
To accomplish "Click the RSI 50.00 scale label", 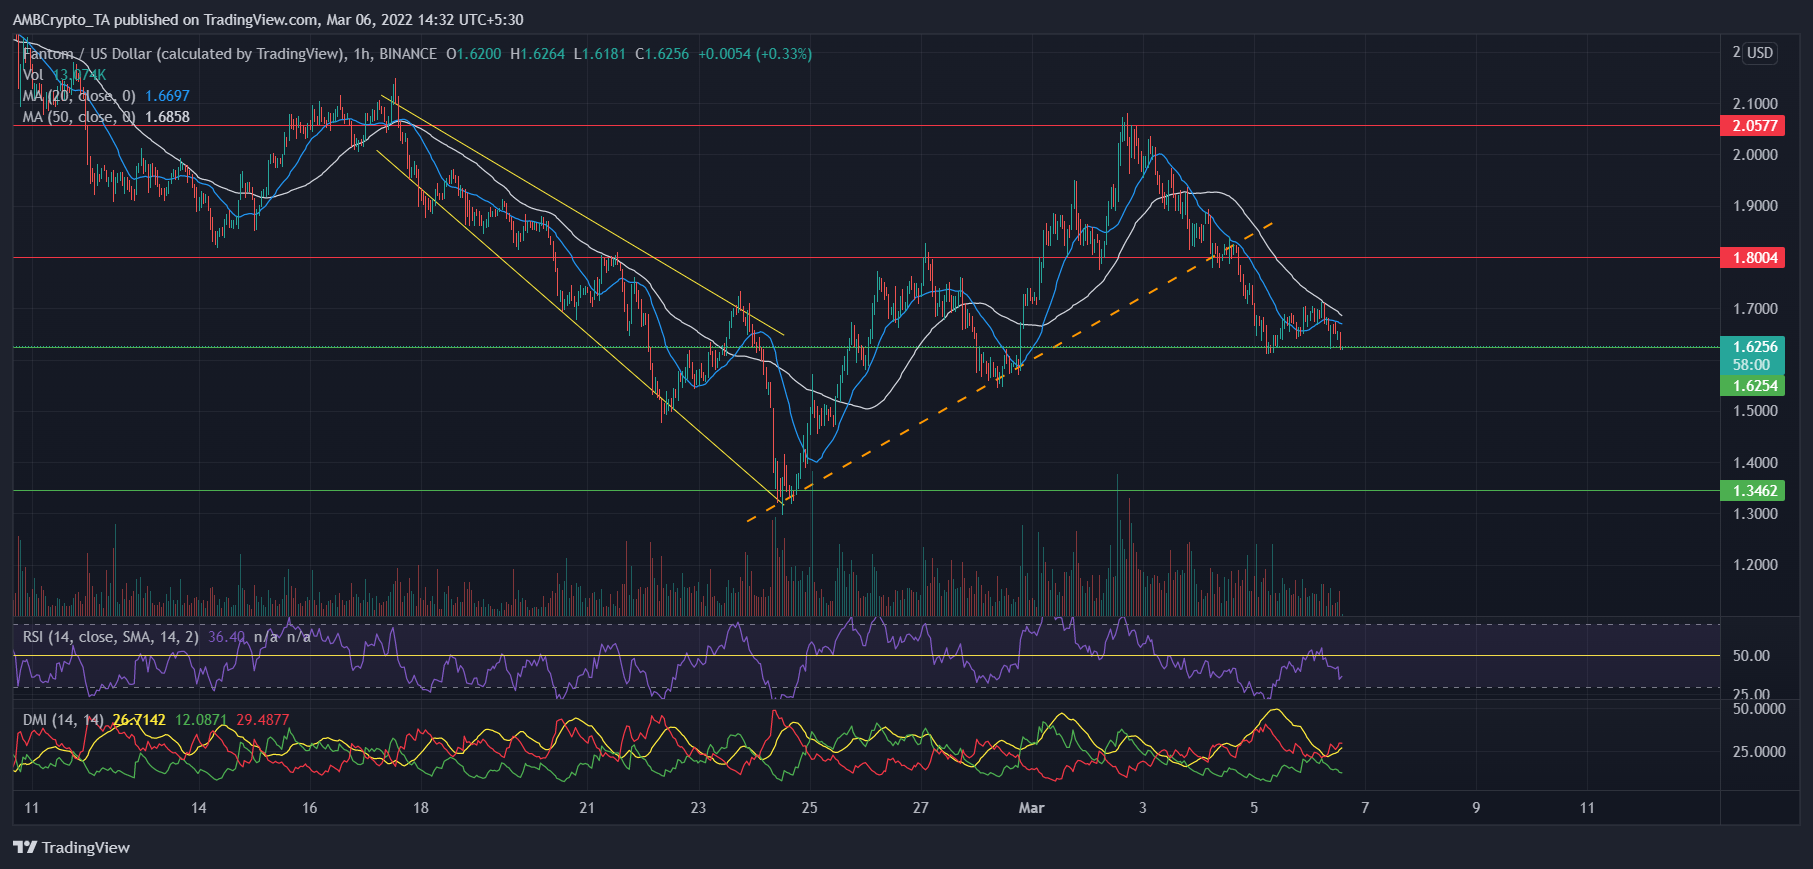I will 1751,656.
